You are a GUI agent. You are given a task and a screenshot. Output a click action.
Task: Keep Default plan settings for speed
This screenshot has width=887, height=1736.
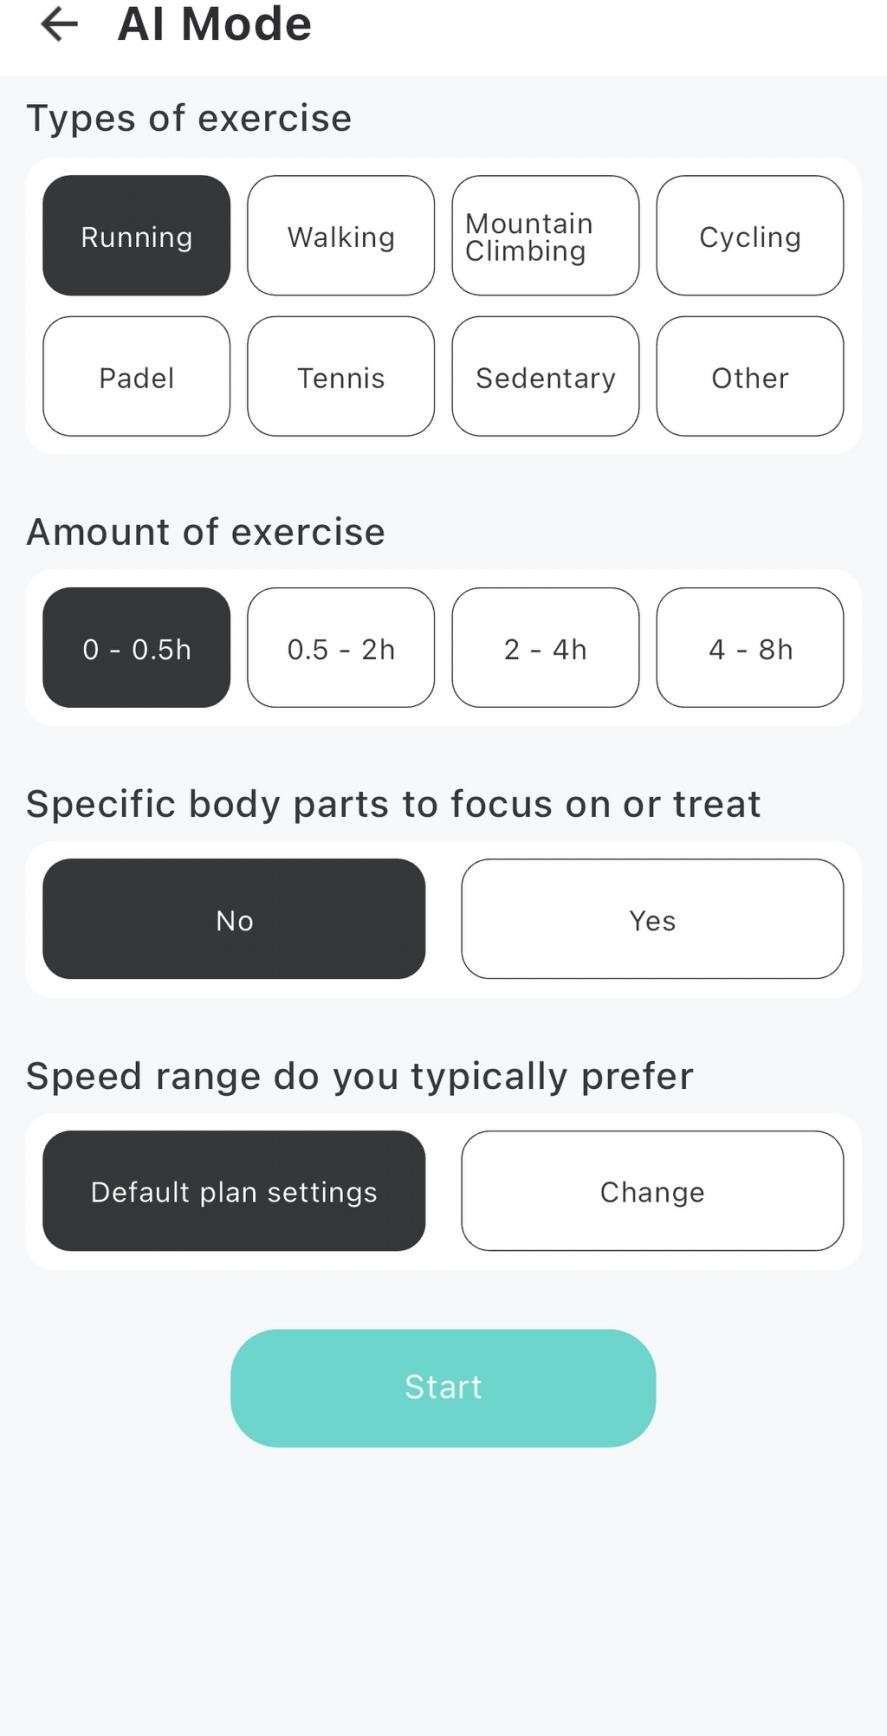pyautogui.click(x=234, y=1191)
